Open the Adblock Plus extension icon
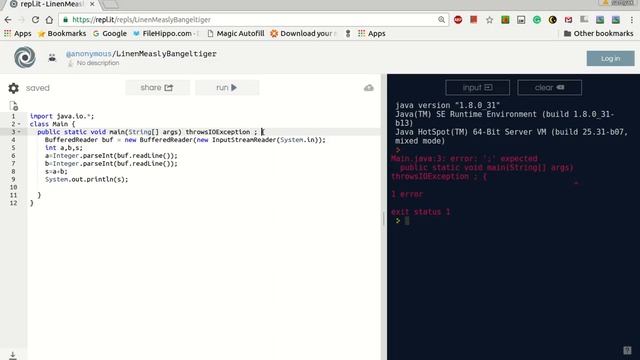 (x=458, y=20)
